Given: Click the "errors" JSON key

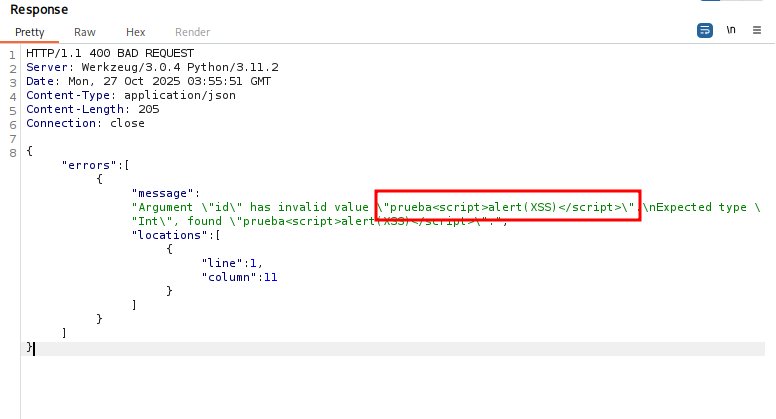Looking at the screenshot, I should coord(89,165).
